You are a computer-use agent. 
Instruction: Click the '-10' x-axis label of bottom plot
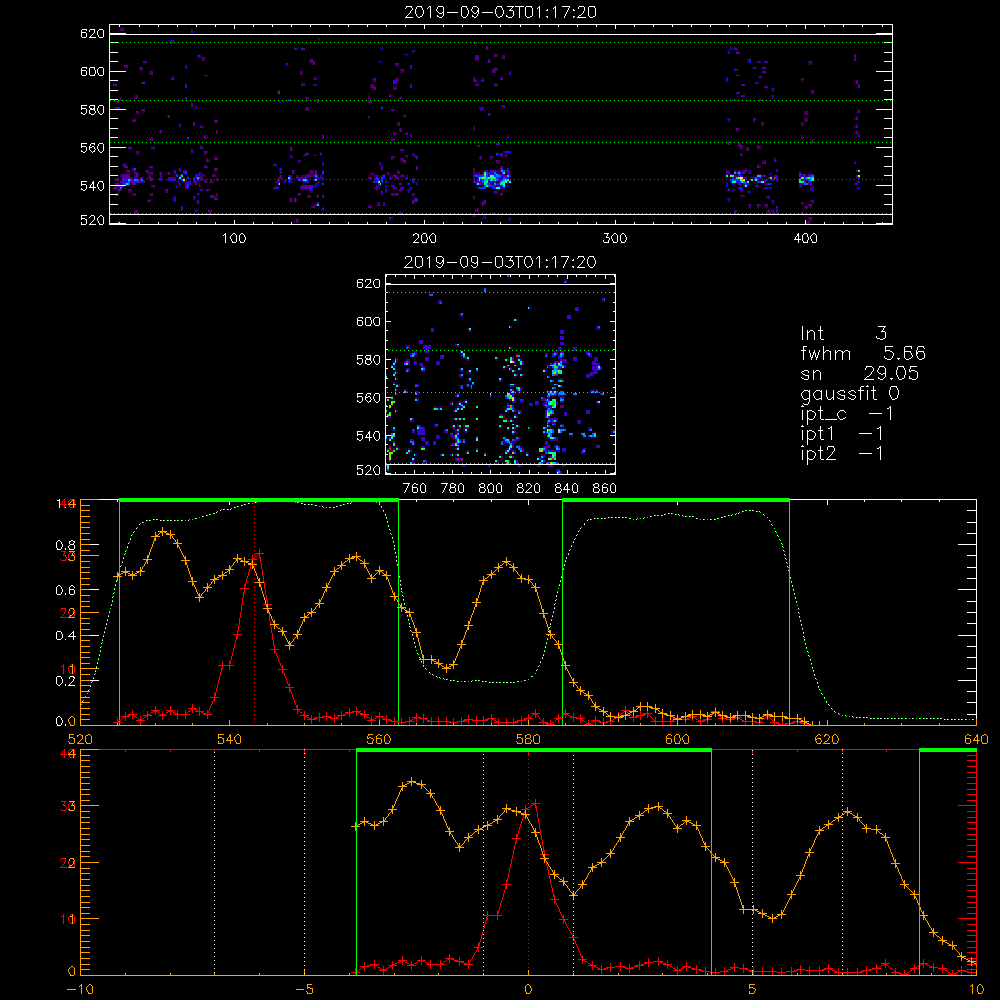(80, 989)
